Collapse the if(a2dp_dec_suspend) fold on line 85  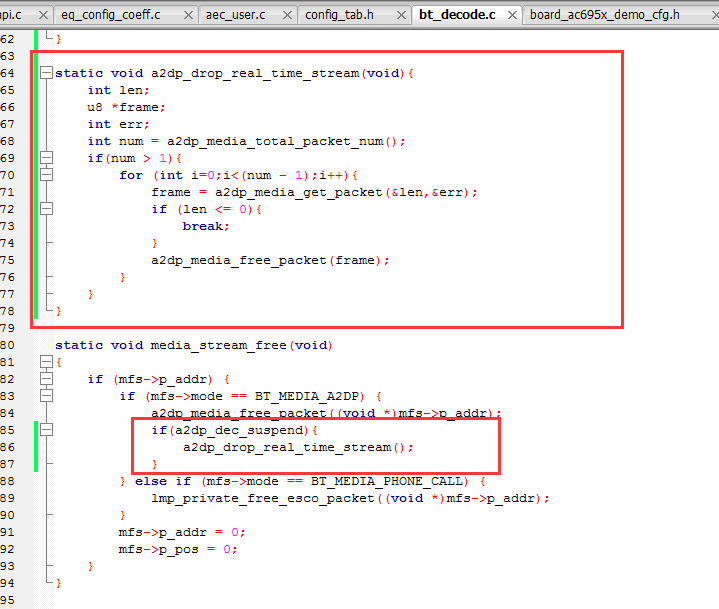tap(46, 430)
